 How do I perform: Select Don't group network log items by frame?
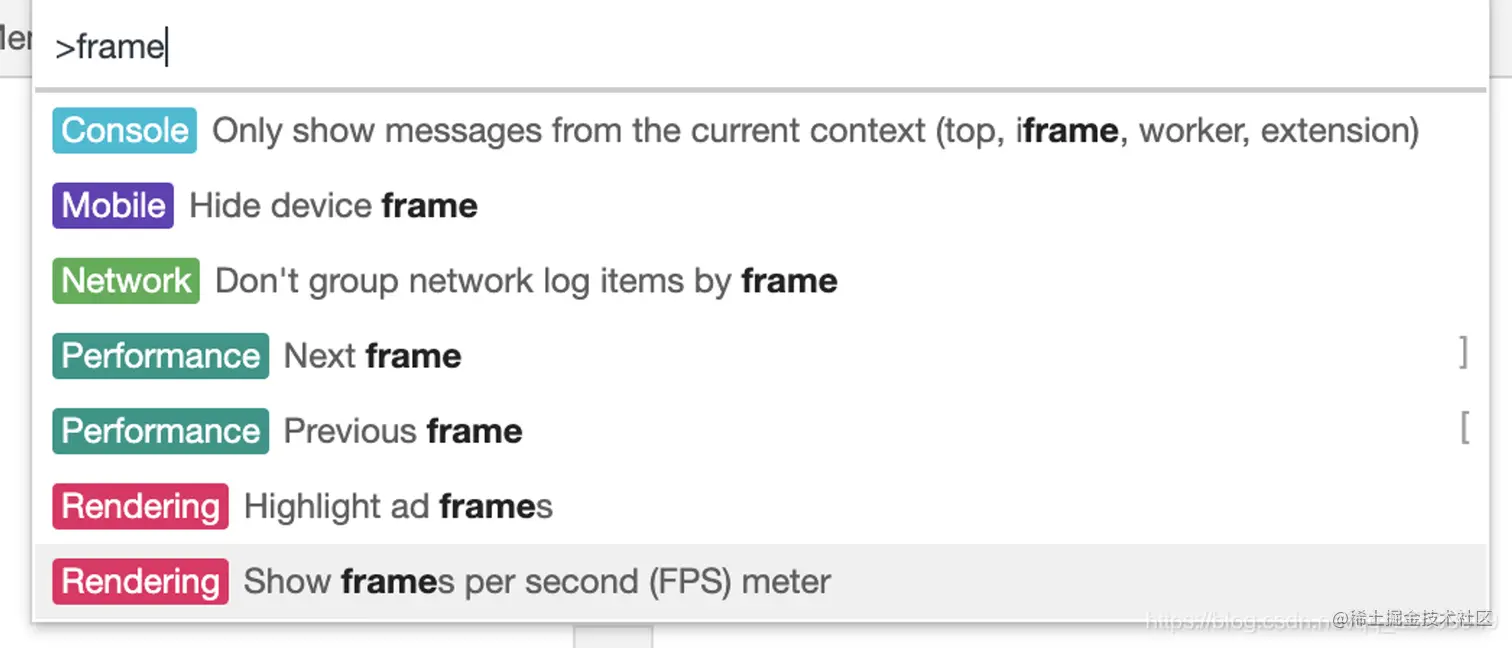(526, 281)
